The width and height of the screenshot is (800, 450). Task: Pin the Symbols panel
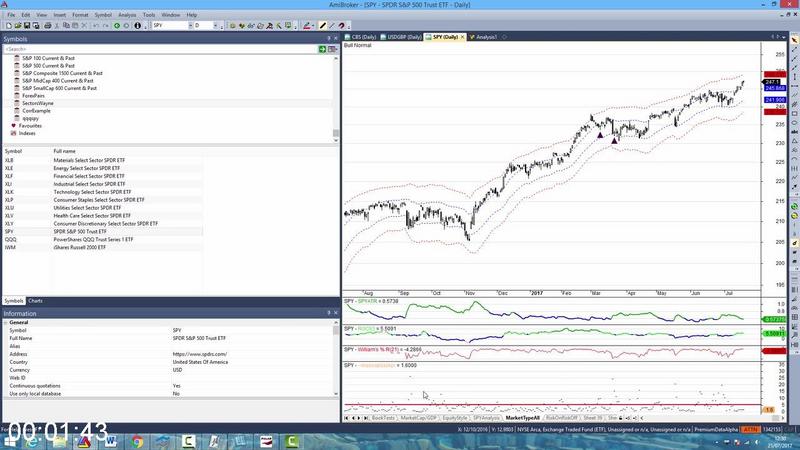(x=329, y=39)
